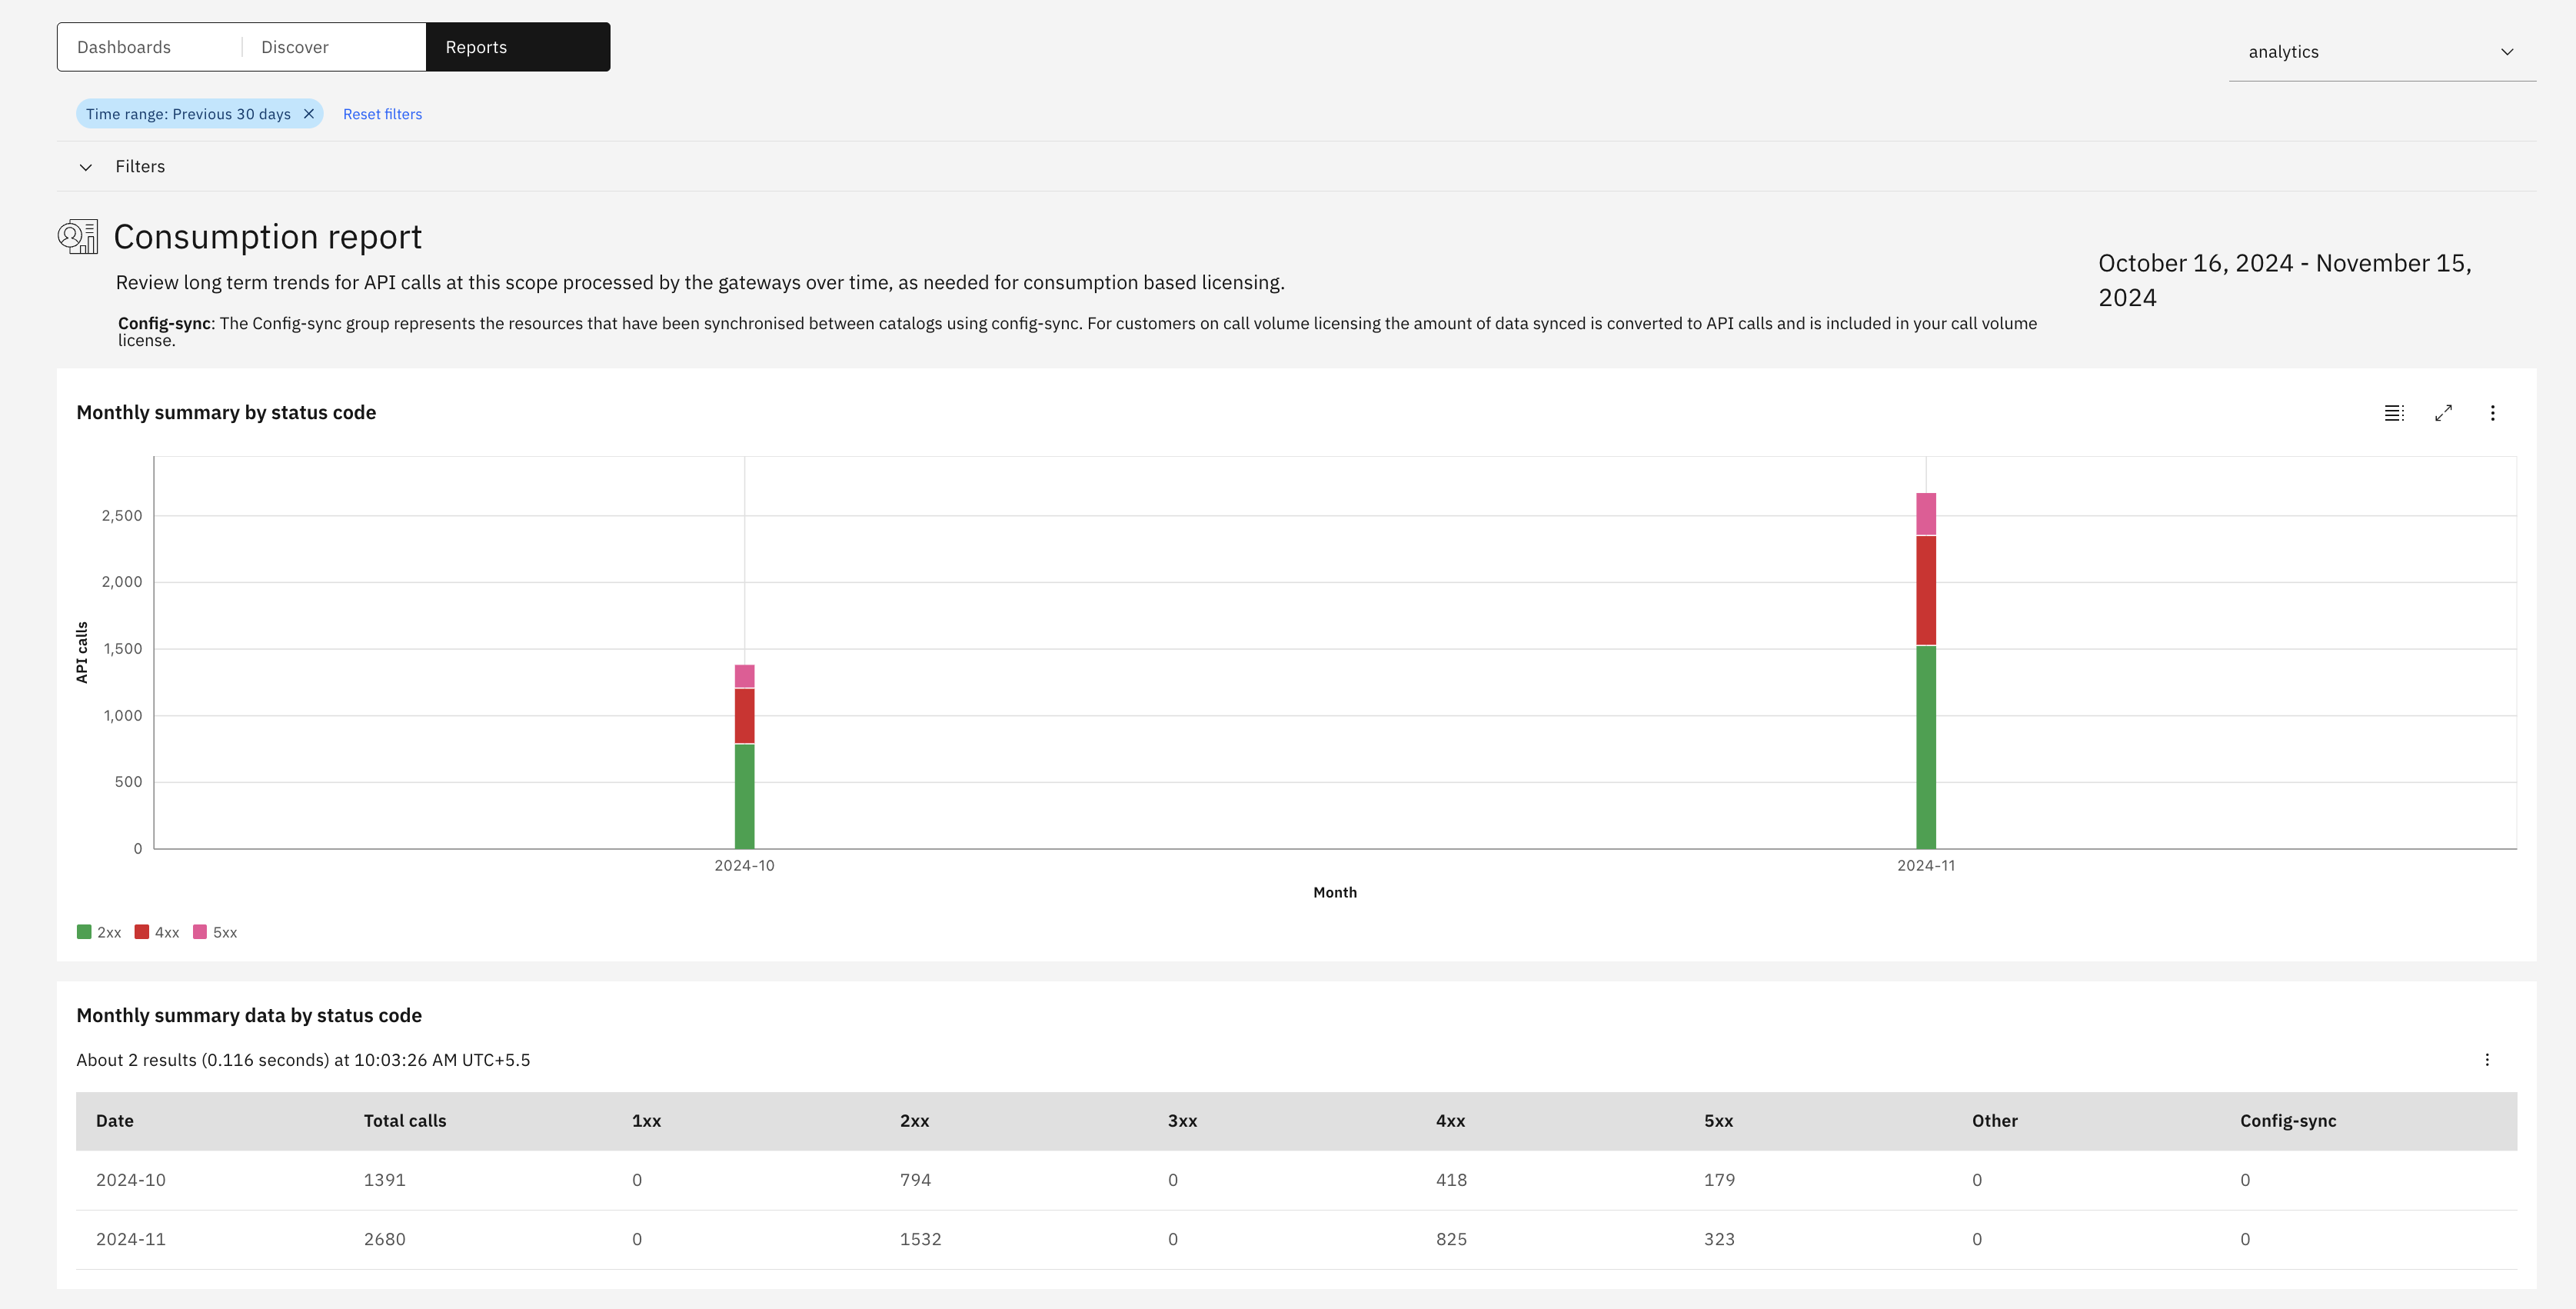Remove the Time range filter chip
Image resolution: width=2576 pixels, height=1309 pixels.
[309, 114]
